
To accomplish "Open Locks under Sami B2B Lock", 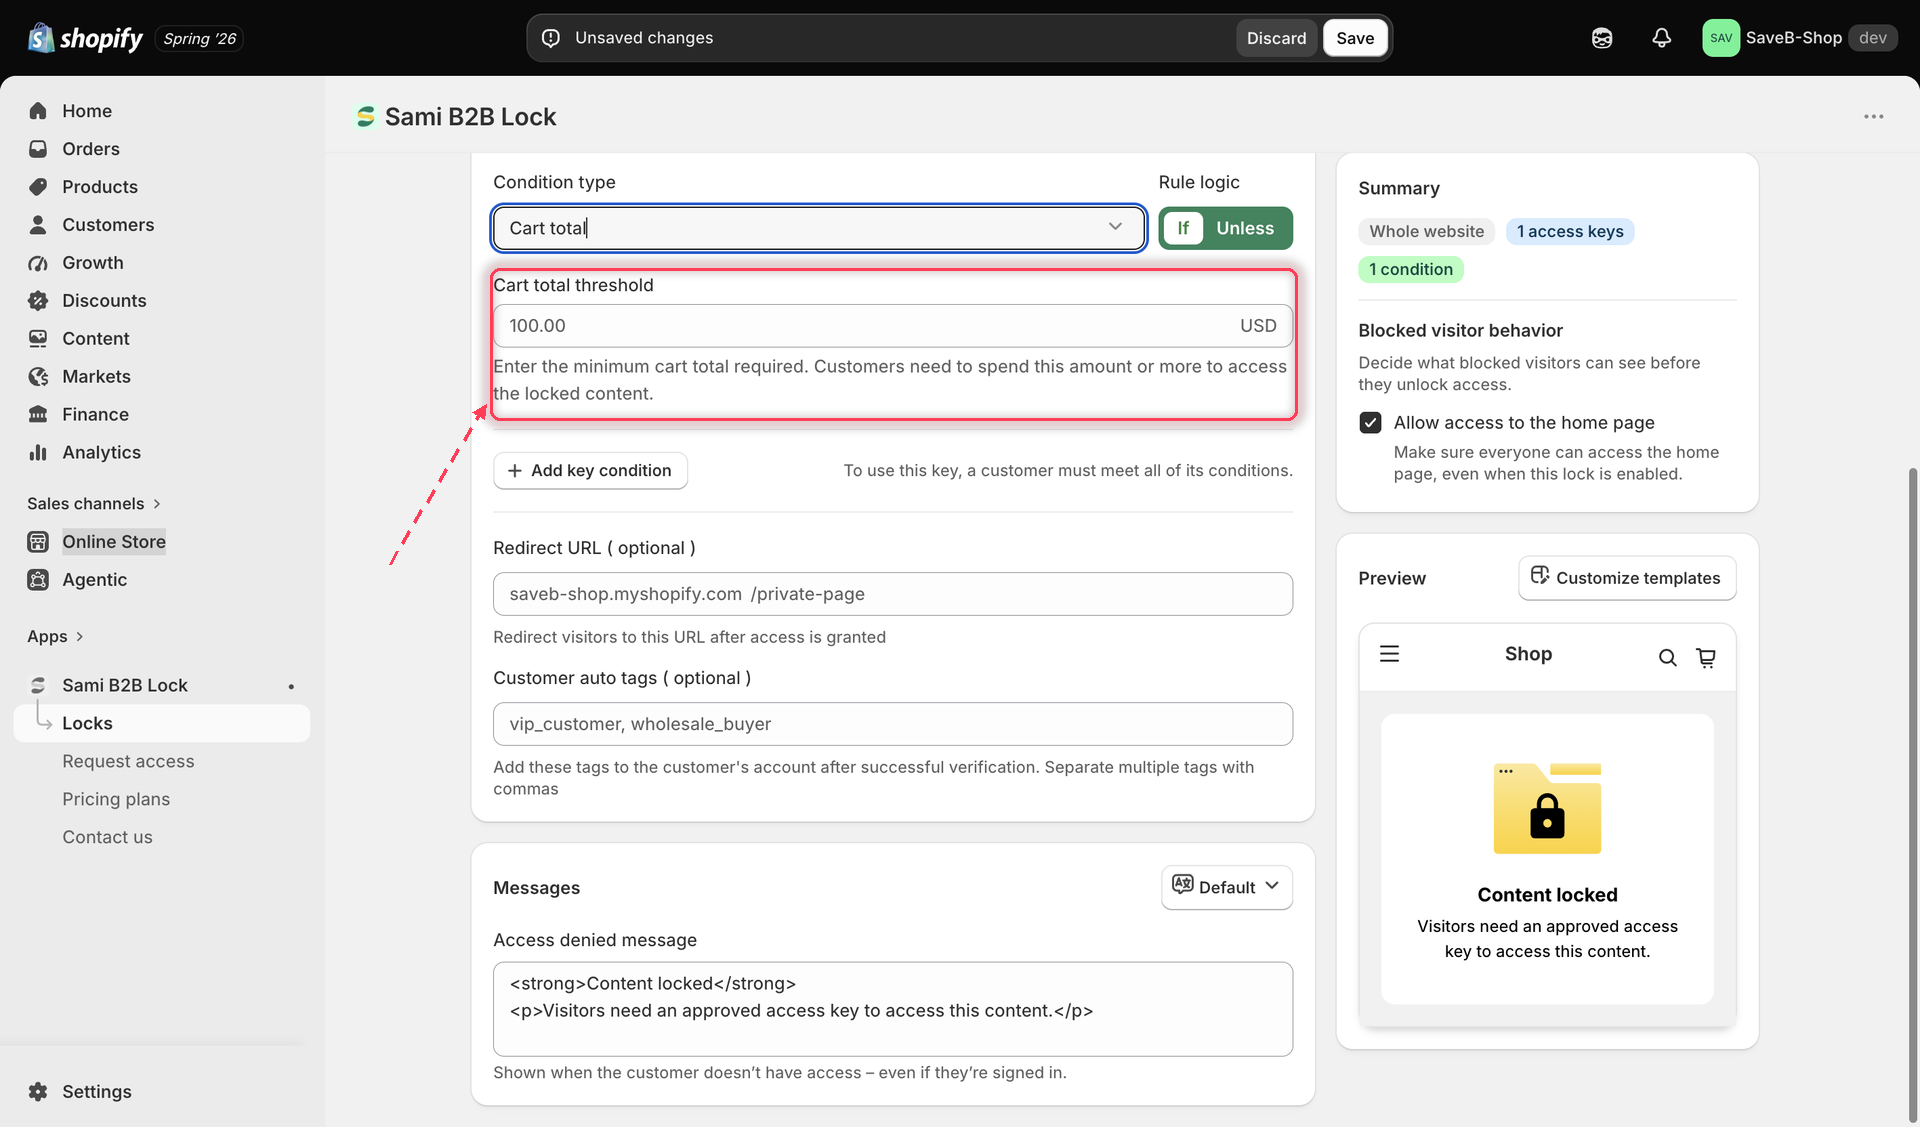I will 162,724.
